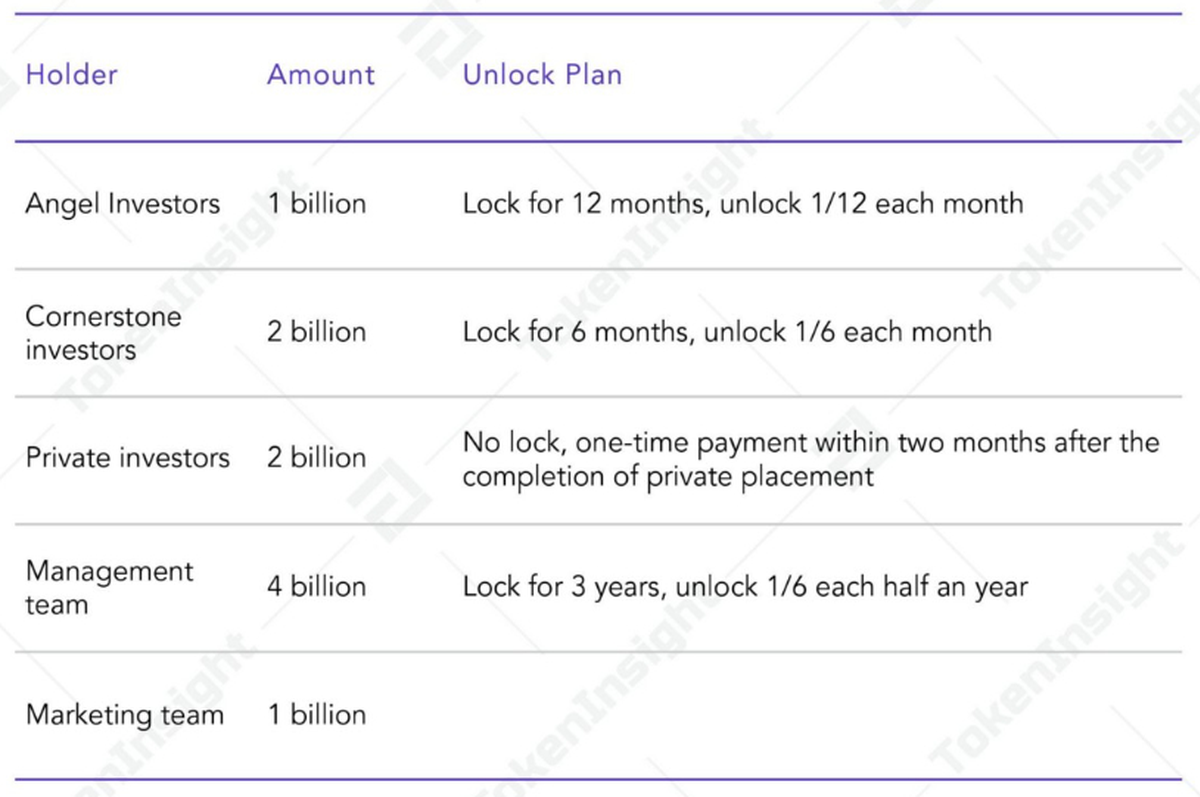Viewport: 1200px width, 797px height.
Task: Click Angel Investors' 1 billion amount
Action: coord(316,204)
